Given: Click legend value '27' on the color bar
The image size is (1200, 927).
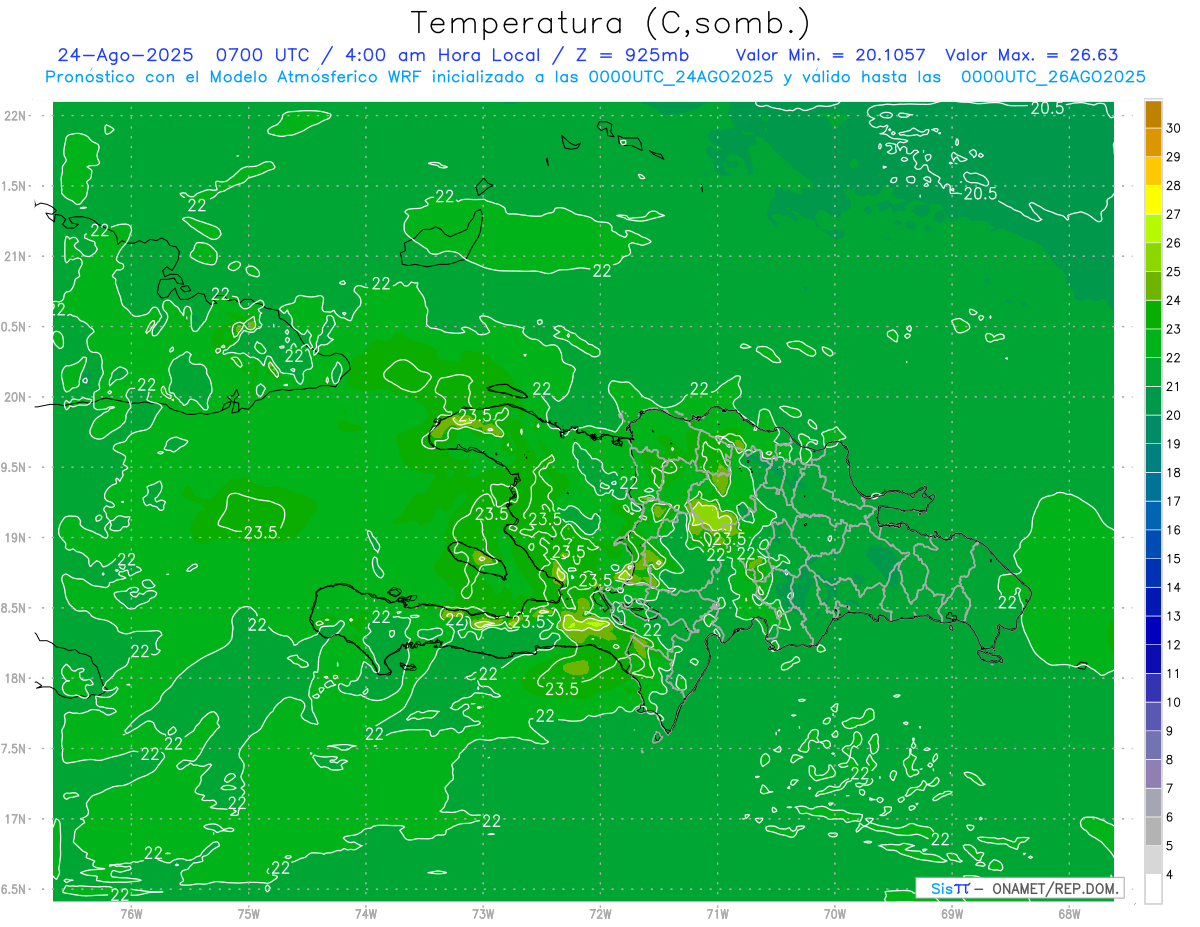Looking at the screenshot, I should 1174,214.
